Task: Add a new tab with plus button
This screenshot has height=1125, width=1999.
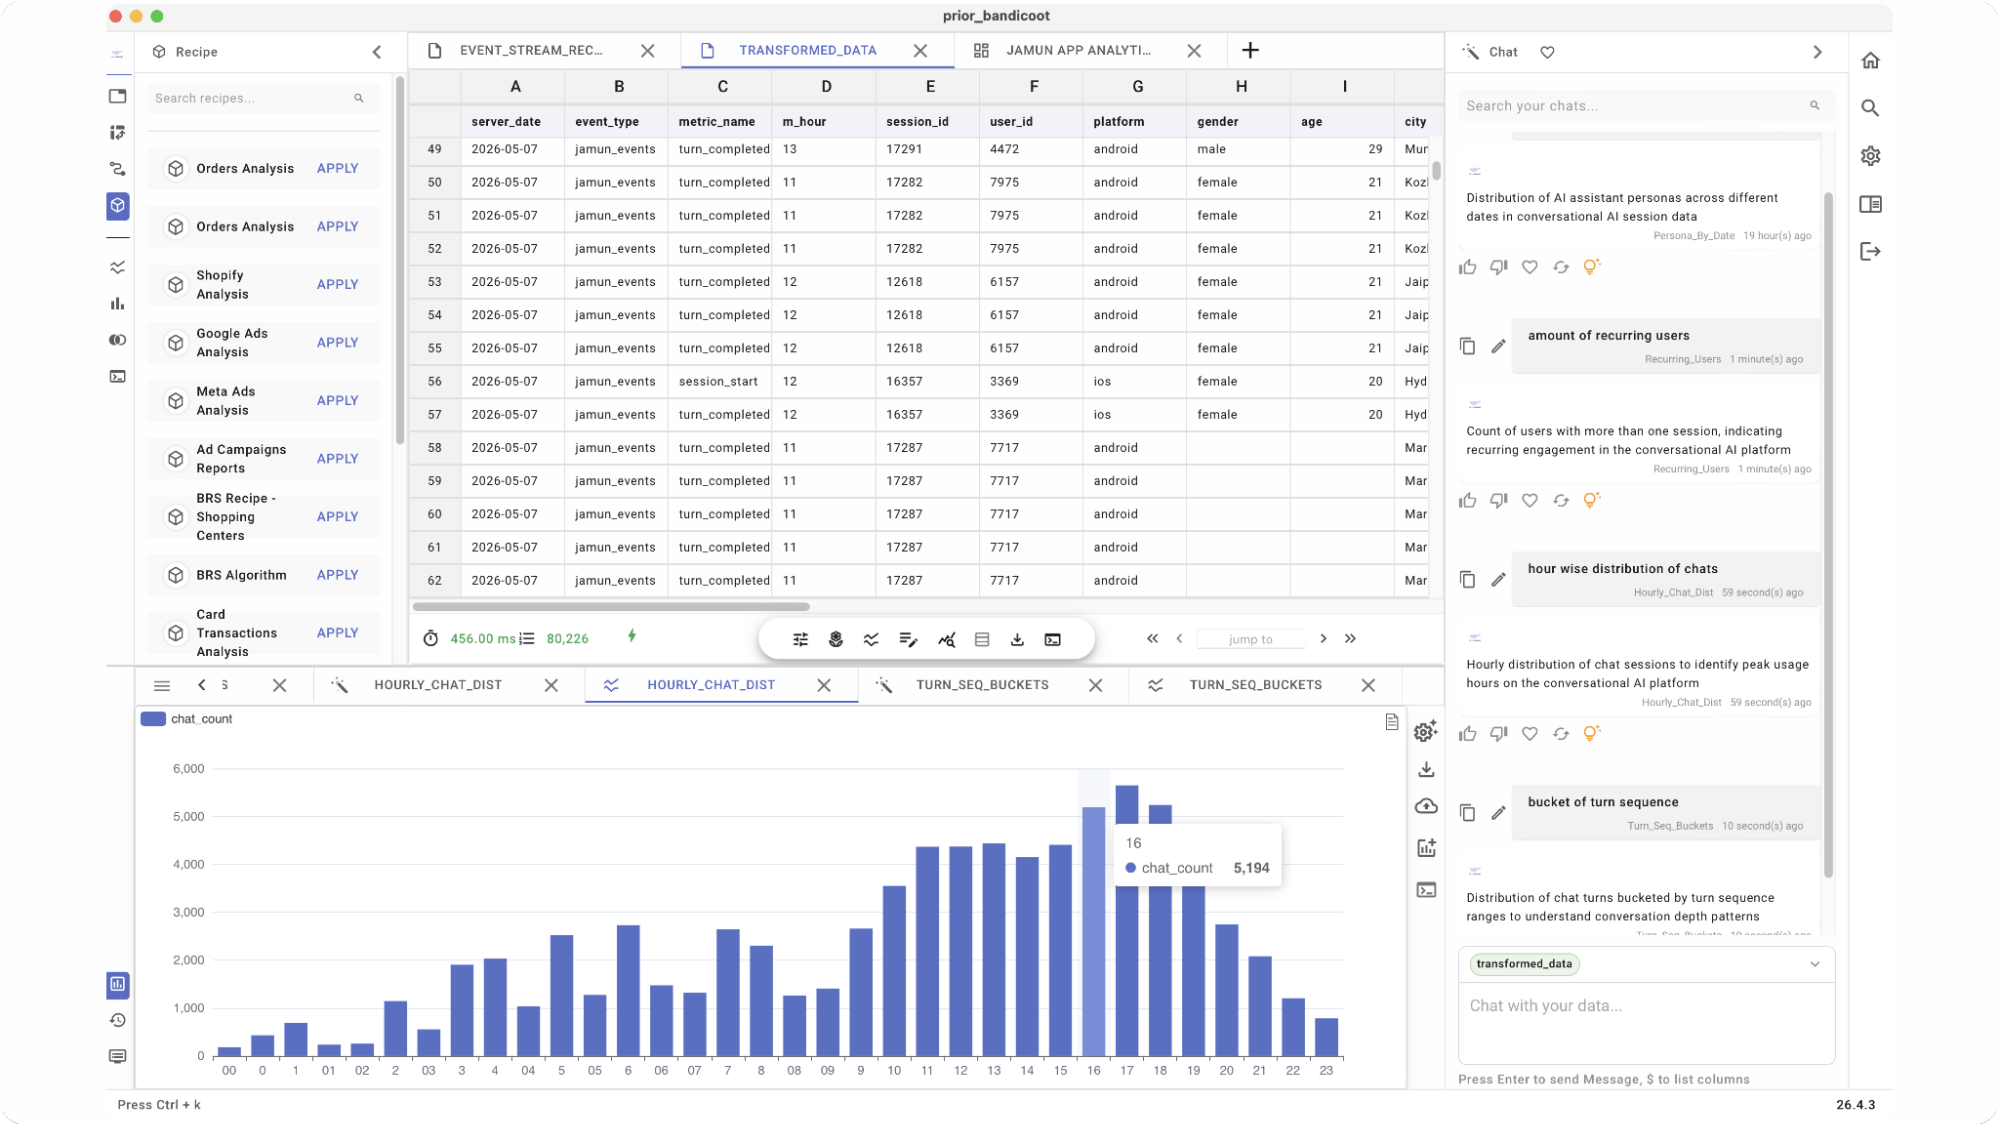Action: (x=1250, y=50)
